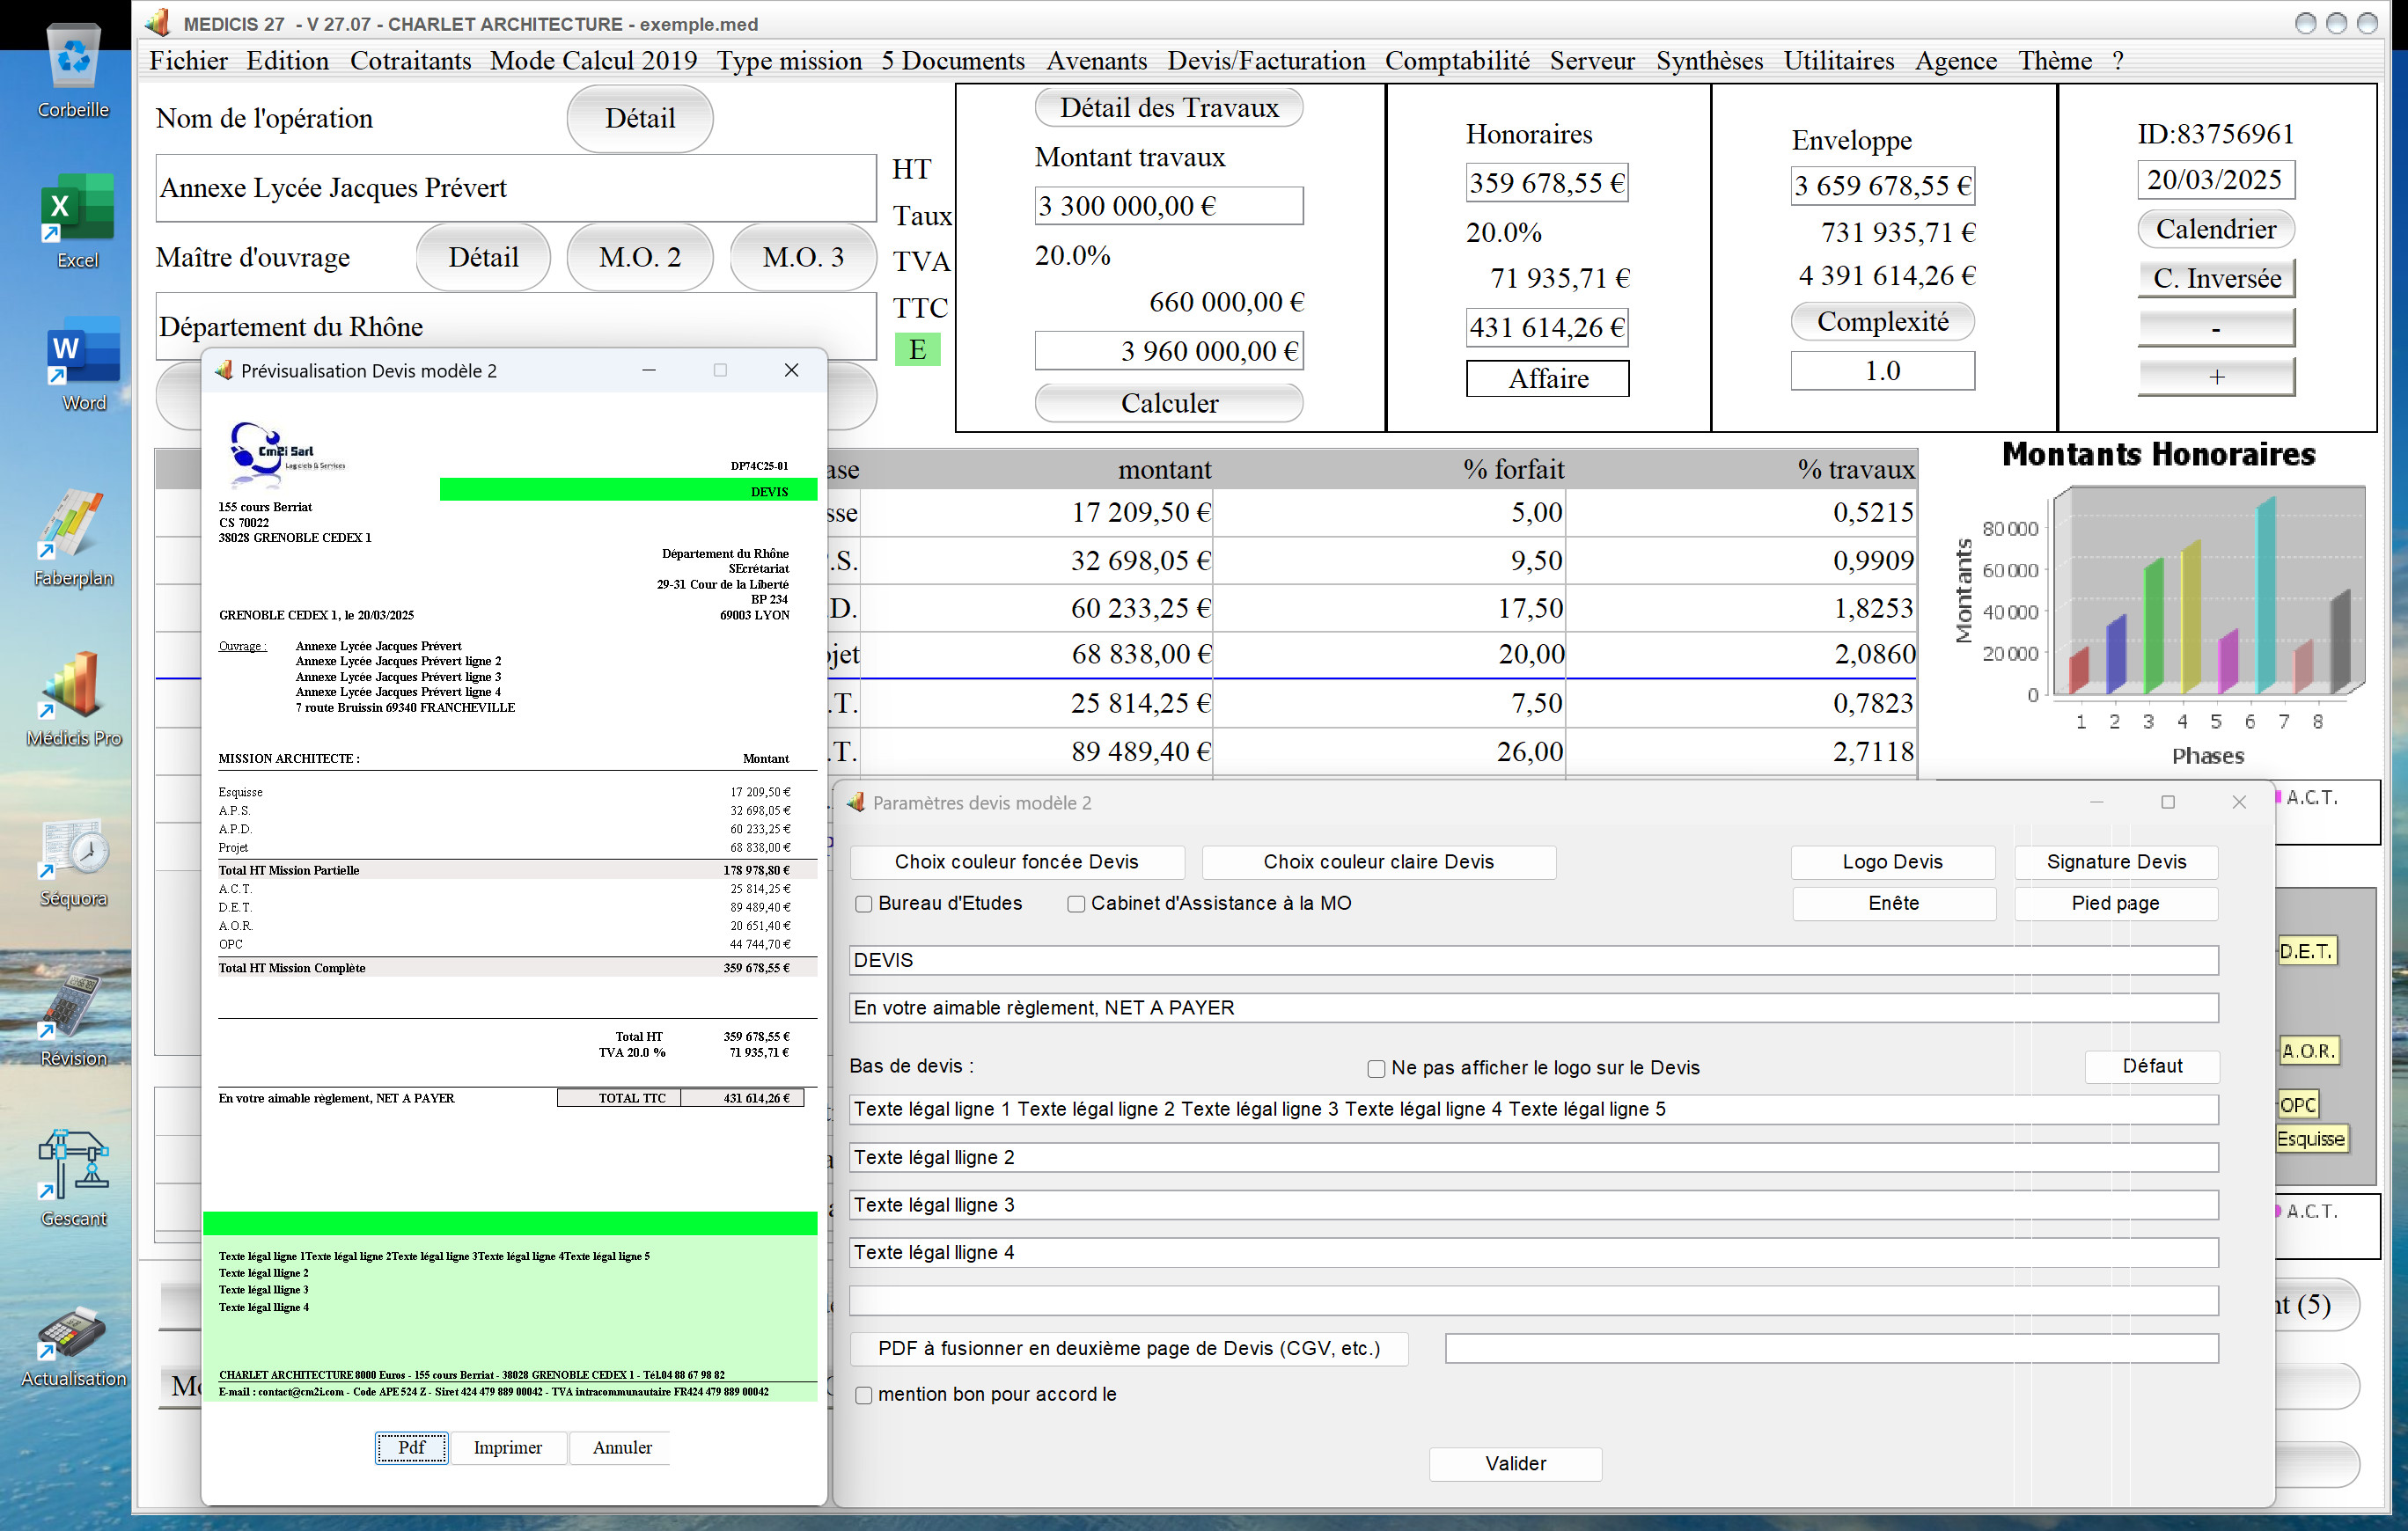Click Annuler in the preview window

621,1447
